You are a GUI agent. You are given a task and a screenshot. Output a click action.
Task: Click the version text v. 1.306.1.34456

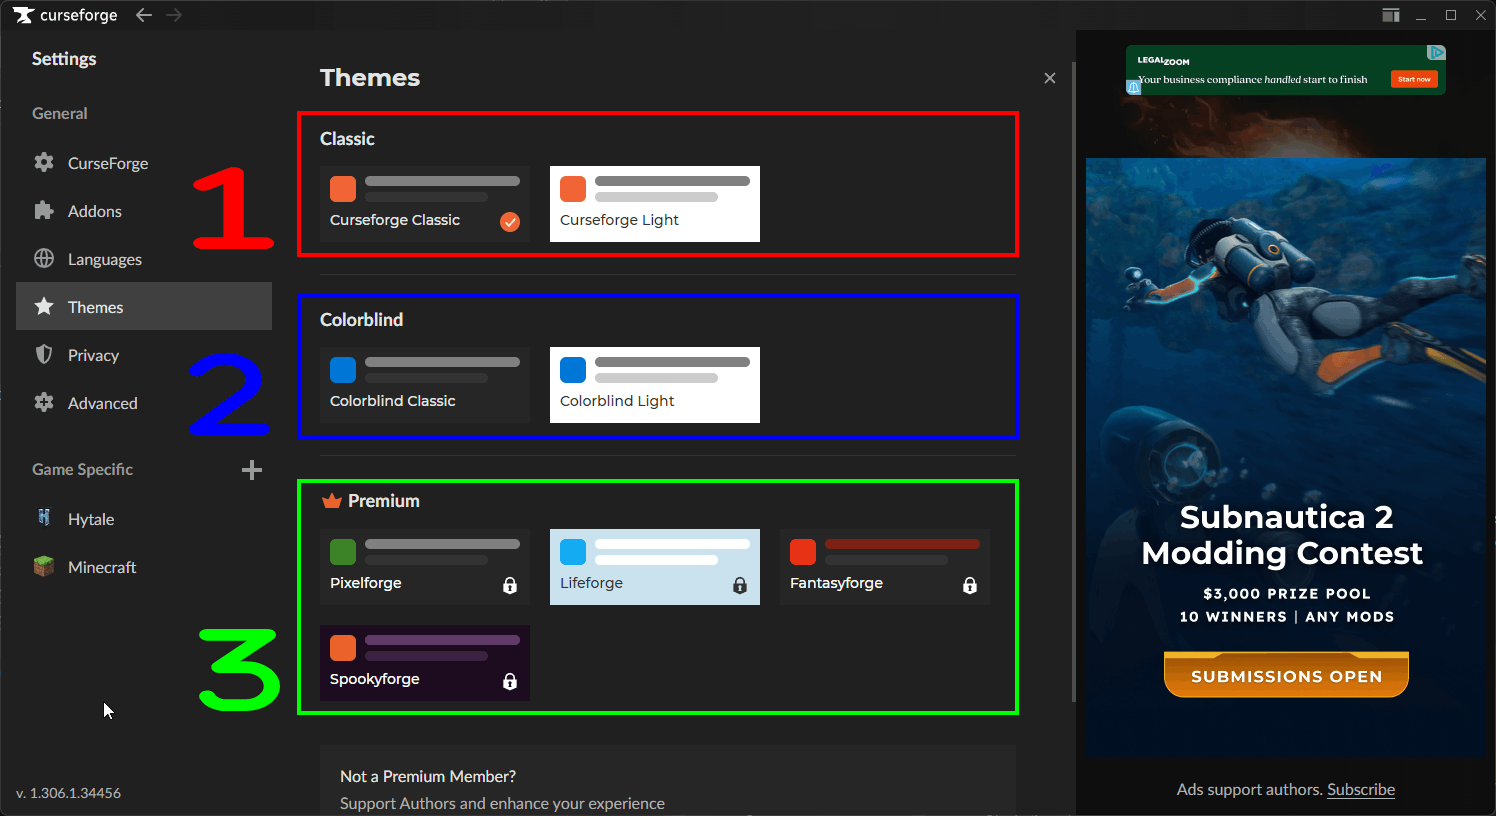[x=68, y=793]
